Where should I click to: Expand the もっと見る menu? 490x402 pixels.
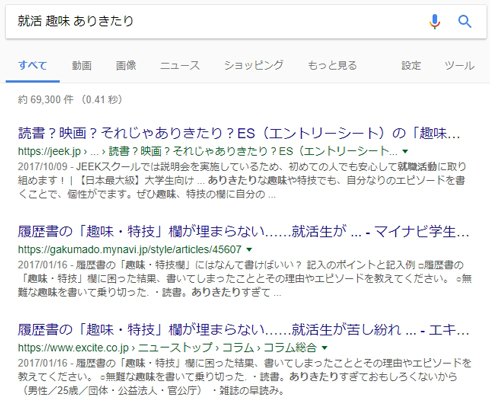(x=332, y=65)
